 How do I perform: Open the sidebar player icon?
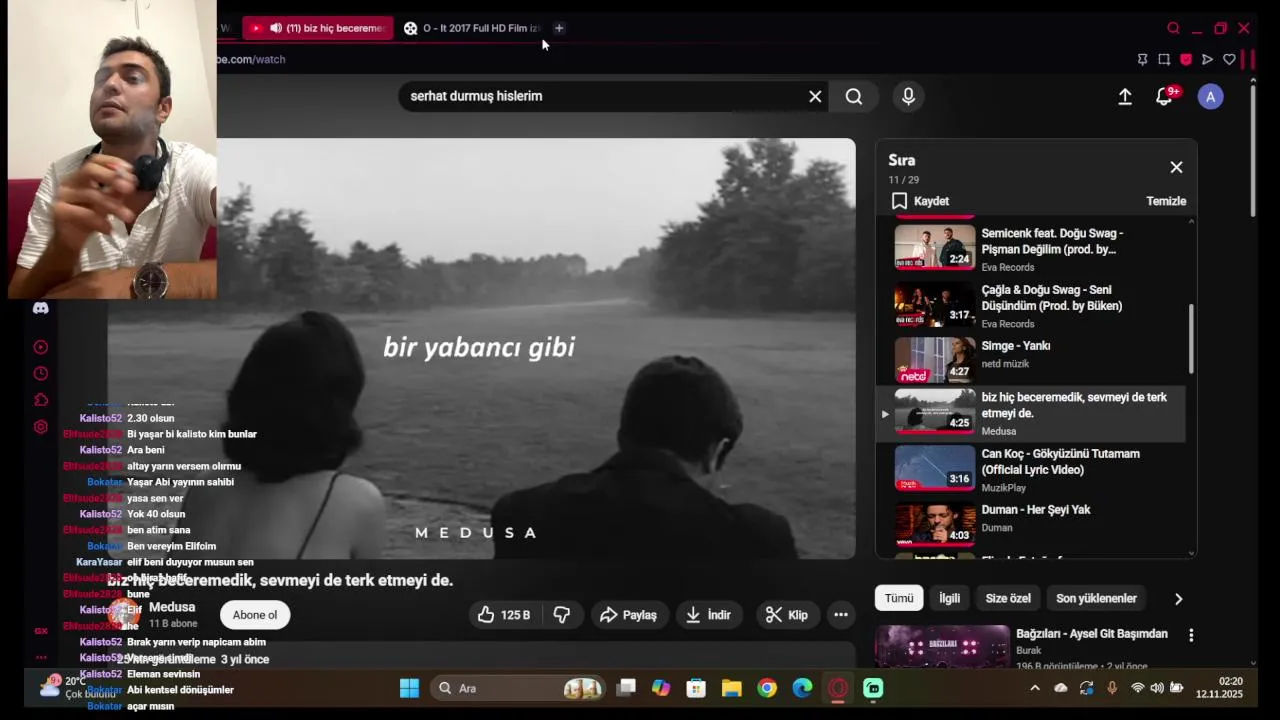coord(41,347)
